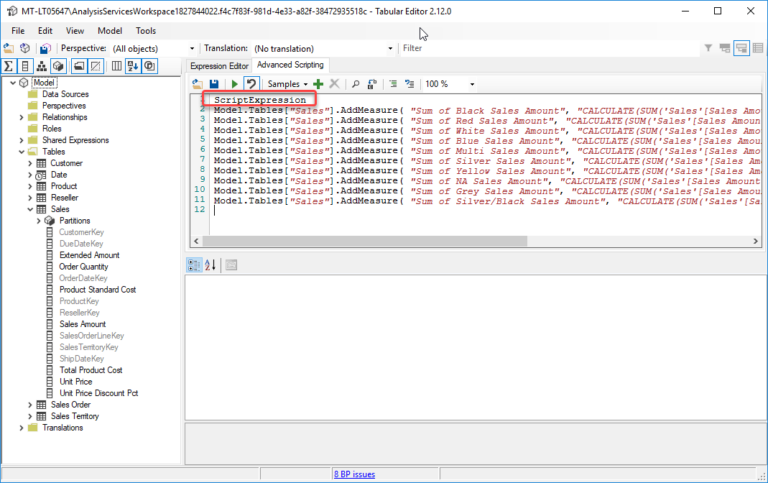This screenshot has width=768, height=483.
Task: Expand the Sales Territory table
Action: point(30,416)
